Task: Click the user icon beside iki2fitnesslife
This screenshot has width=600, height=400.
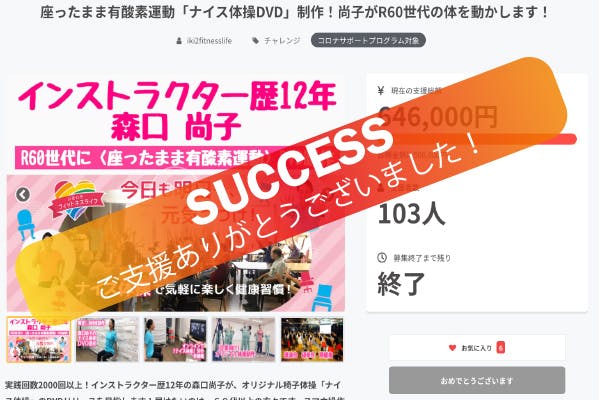Action: [179, 41]
